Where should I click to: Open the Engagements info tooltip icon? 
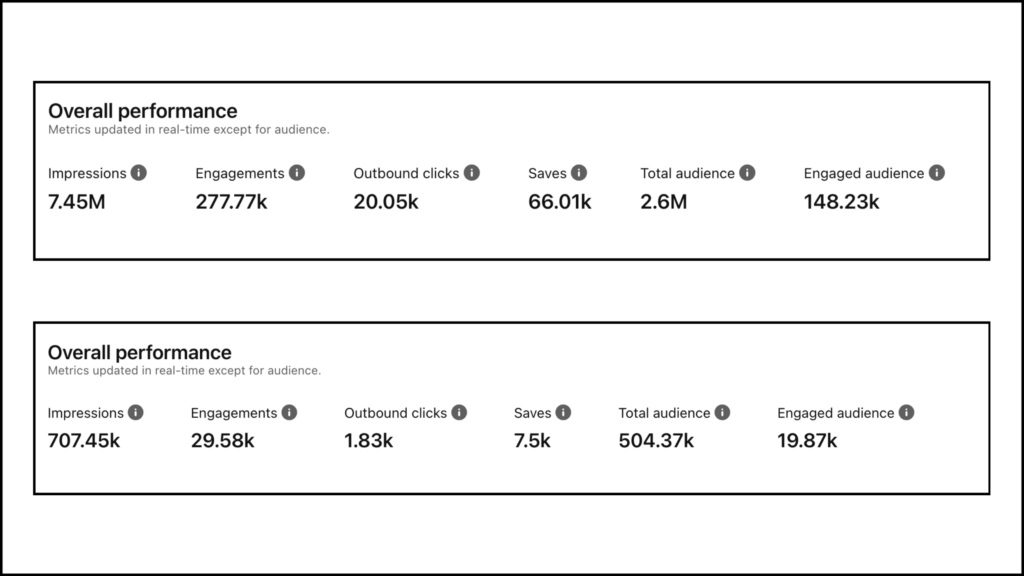(295, 172)
